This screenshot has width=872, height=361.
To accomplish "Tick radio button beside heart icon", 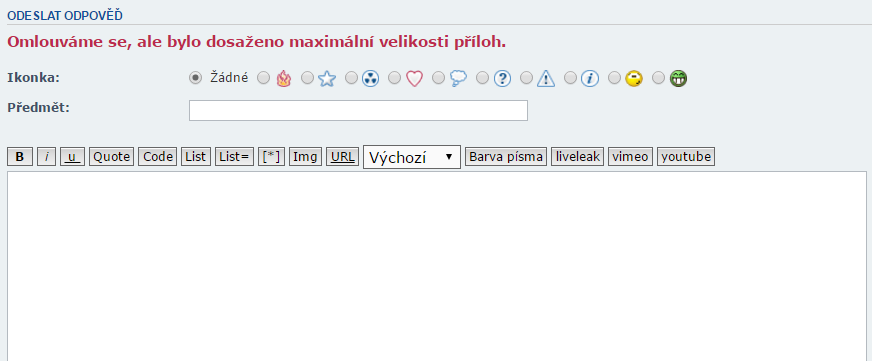I will click(395, 78).
